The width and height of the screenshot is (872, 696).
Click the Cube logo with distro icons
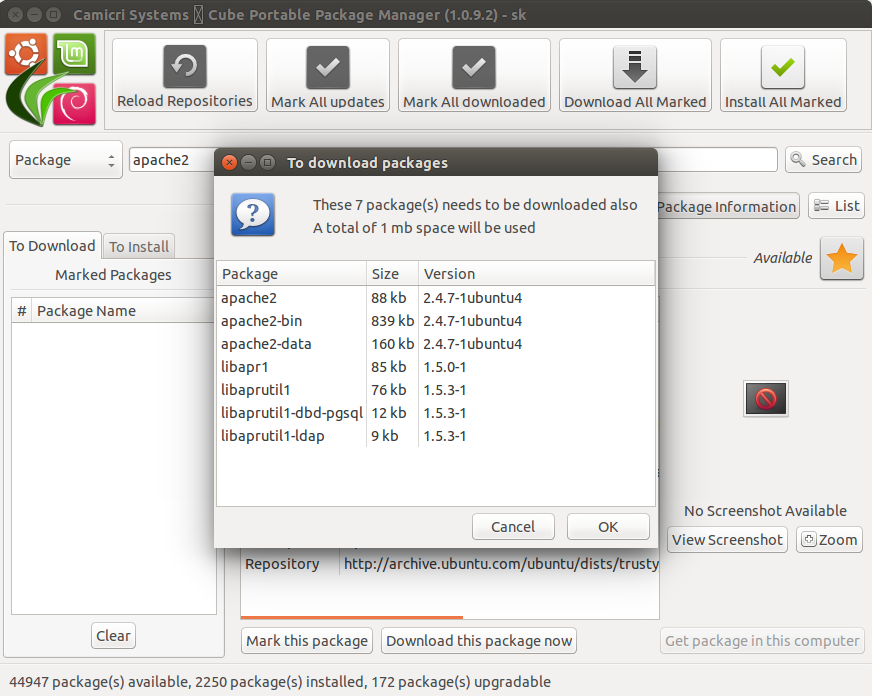point(51,79)
